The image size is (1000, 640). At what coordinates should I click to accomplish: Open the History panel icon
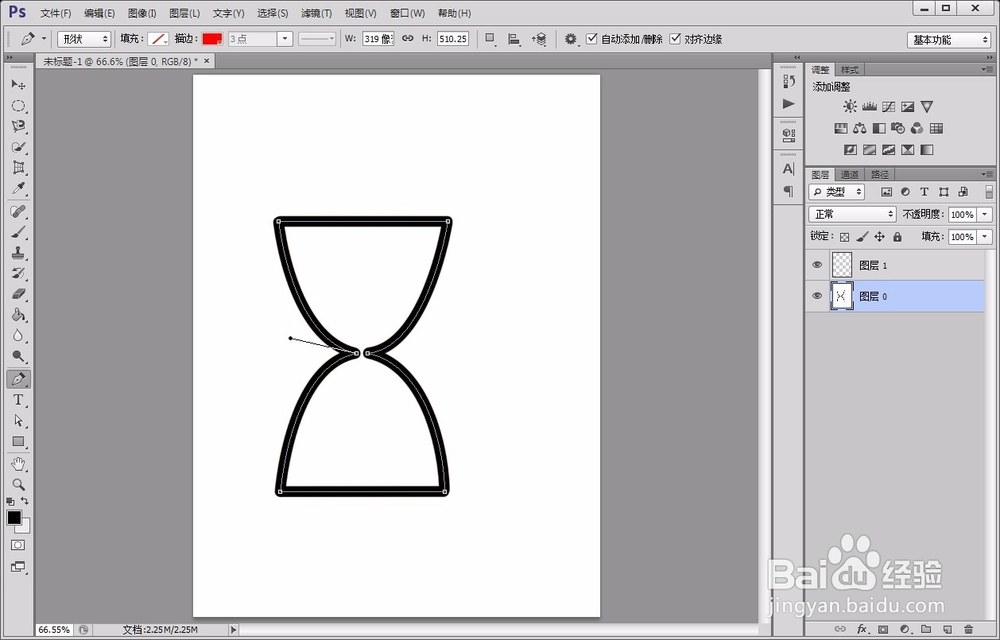tap(789, 81)
